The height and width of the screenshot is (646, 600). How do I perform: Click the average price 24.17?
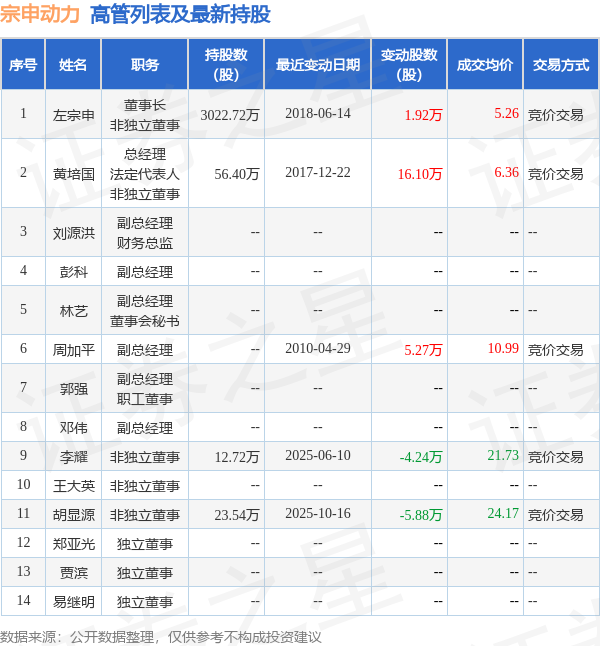503,513
